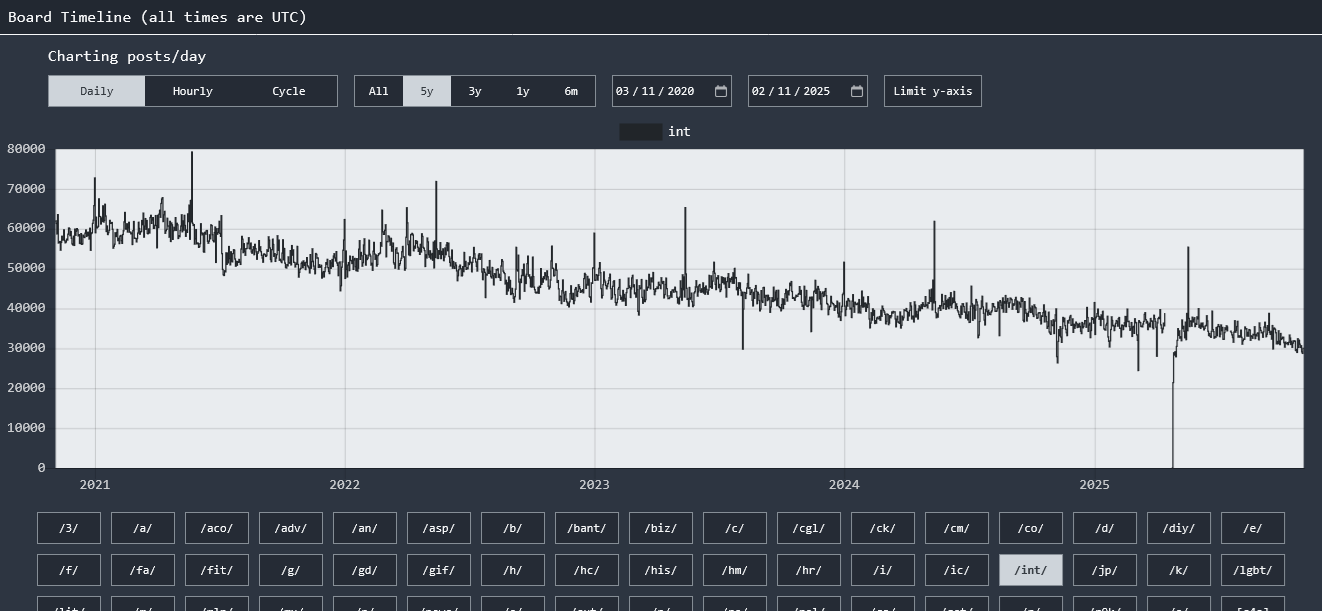The height and width of the screenshot is (611, 1322).
Task: Click the 2023 x-axis label
Action: pos(594,485)
